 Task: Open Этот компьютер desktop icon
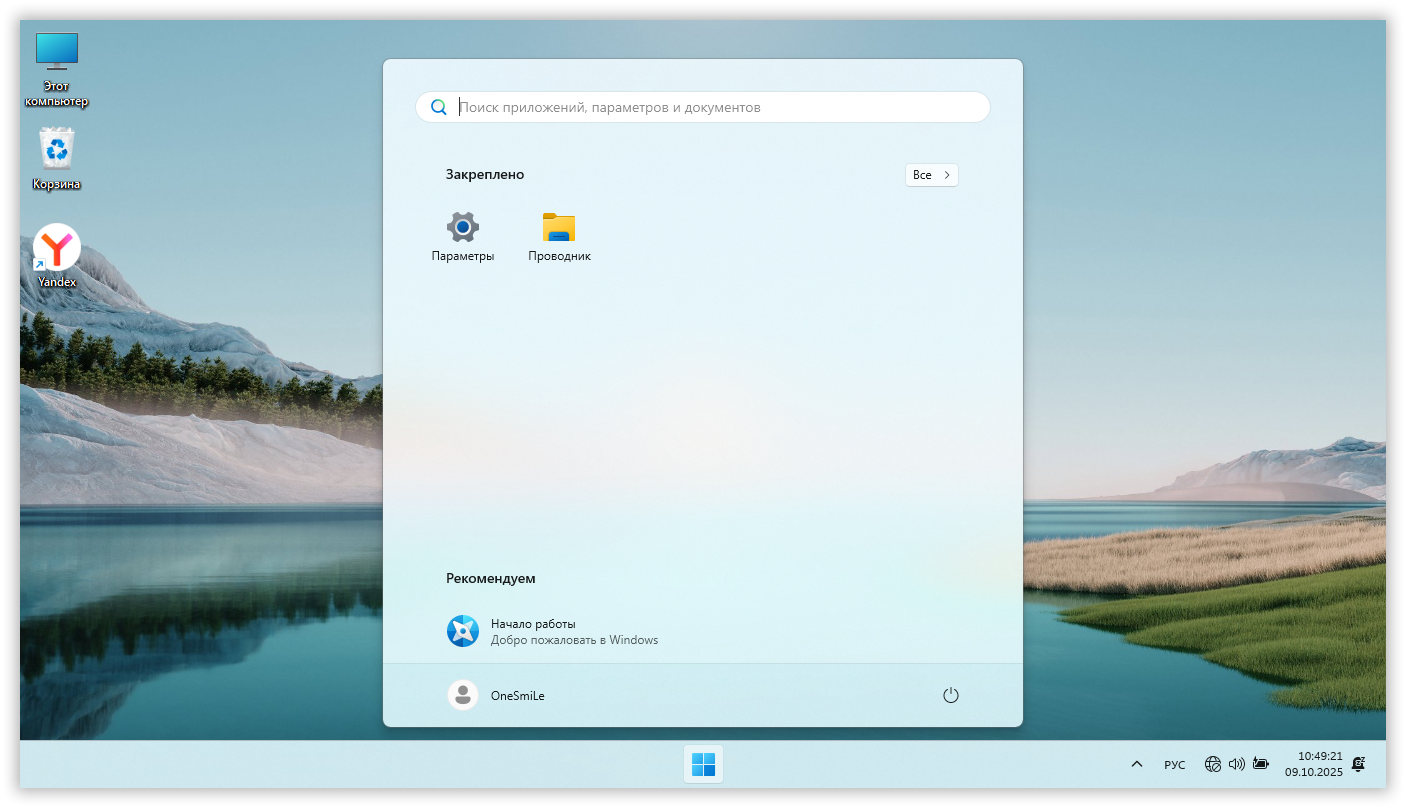57,69
